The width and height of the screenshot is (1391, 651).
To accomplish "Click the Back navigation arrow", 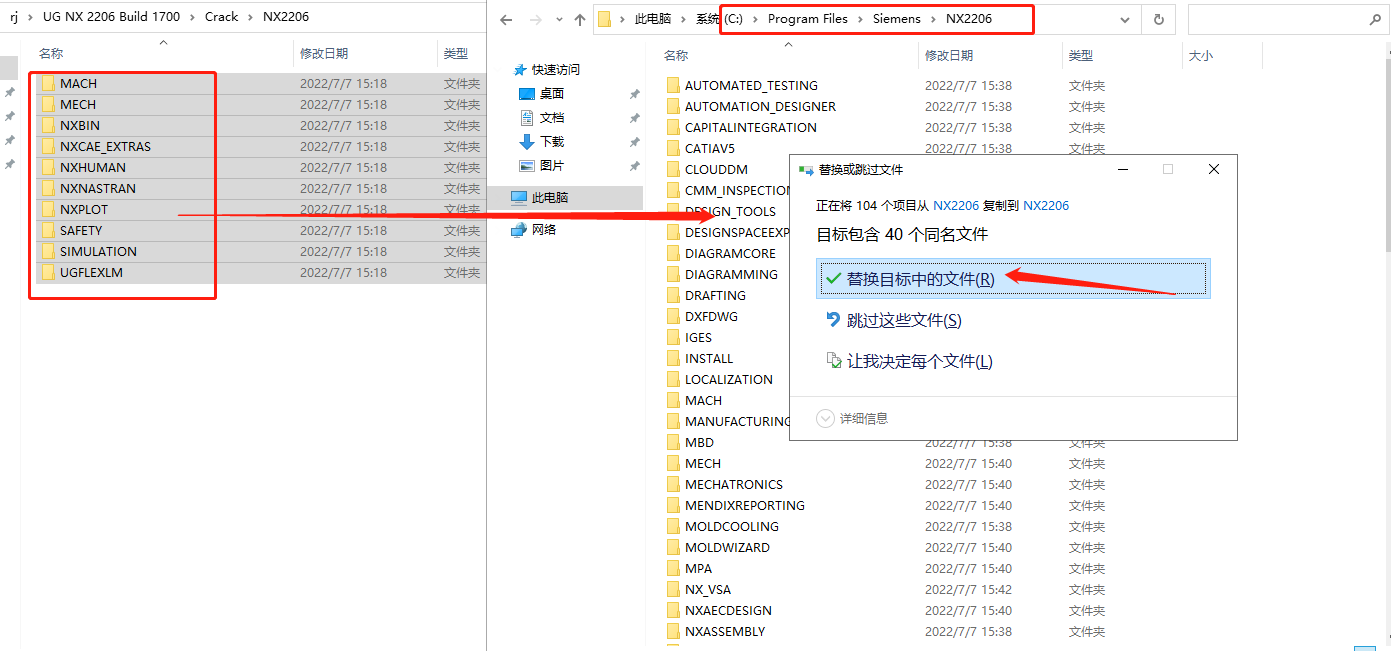I will 506,19.
